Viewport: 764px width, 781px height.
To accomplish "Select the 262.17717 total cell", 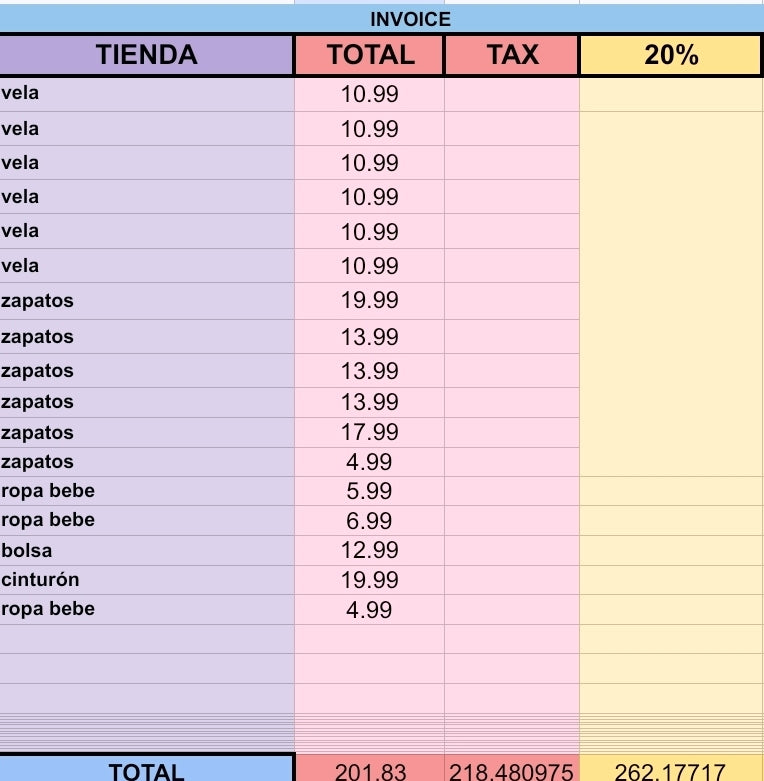I will 671,769.
